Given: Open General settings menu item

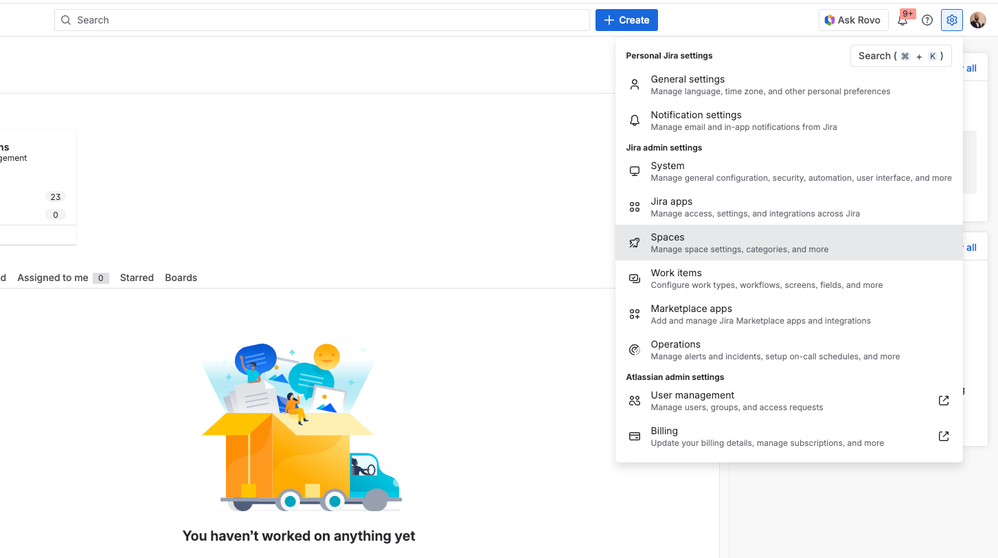Looking at the screenshot, I should (x=789, y=85).
